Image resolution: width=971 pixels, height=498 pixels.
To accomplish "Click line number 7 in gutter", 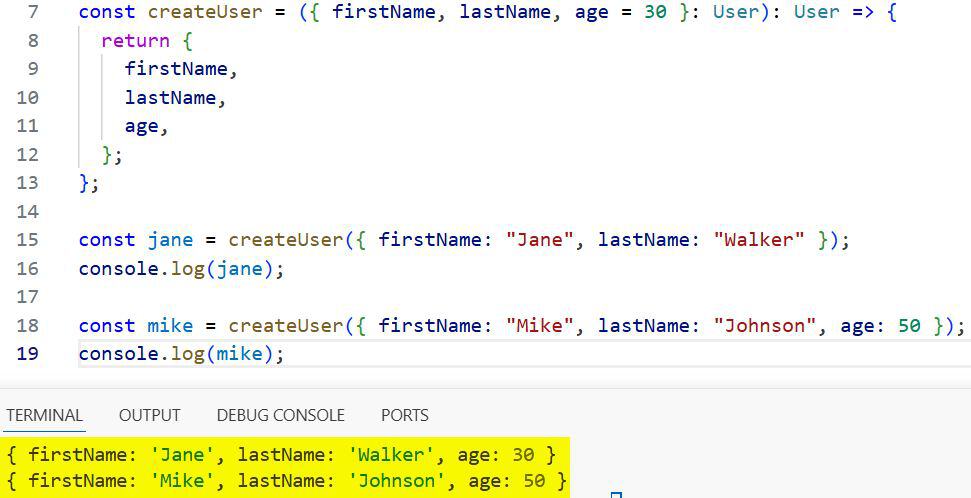I will pyautogui.click(x=32, y=12).
